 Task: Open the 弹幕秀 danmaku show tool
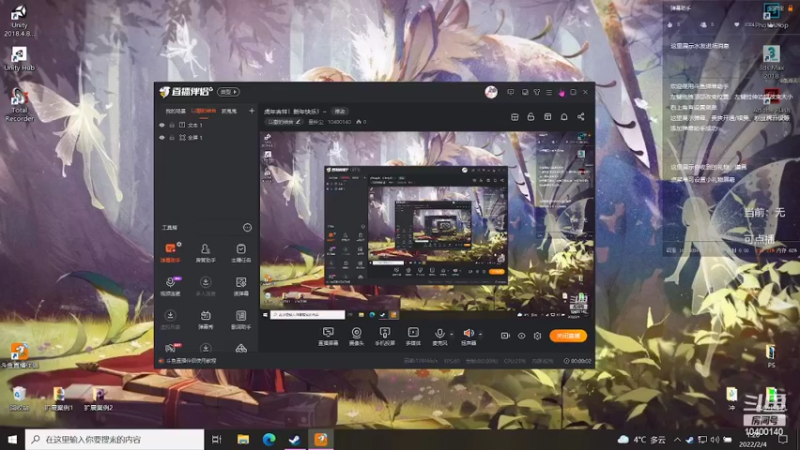[x=205, y=319]
